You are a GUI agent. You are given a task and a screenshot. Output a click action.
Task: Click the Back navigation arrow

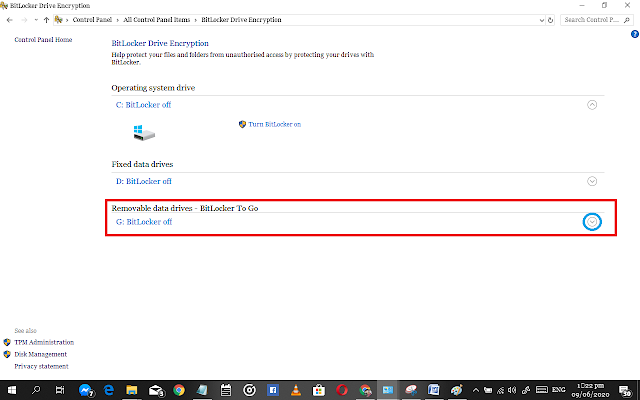[x=10, y=20]
